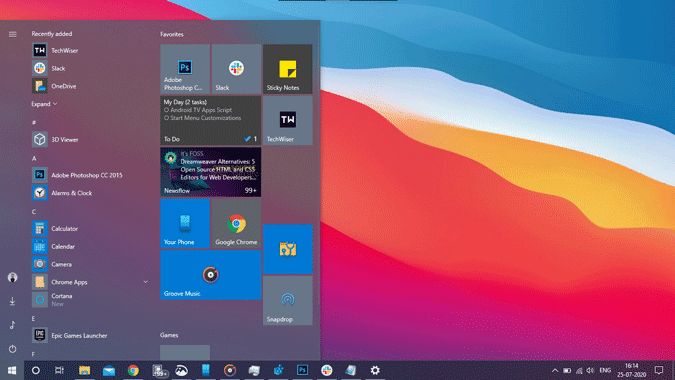Open Google Chrome from the taskbar
Viewport: 675px width, 380px height.
[x=133, y=370]
